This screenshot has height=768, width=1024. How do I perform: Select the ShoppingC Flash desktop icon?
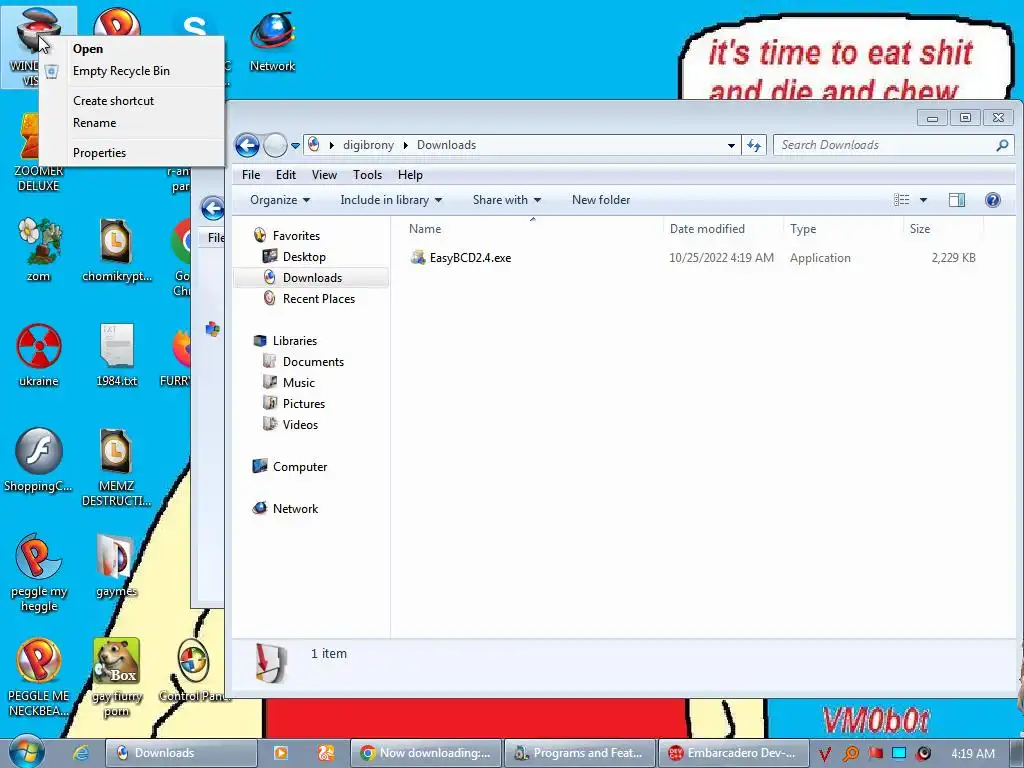click(x=39, y=460)
